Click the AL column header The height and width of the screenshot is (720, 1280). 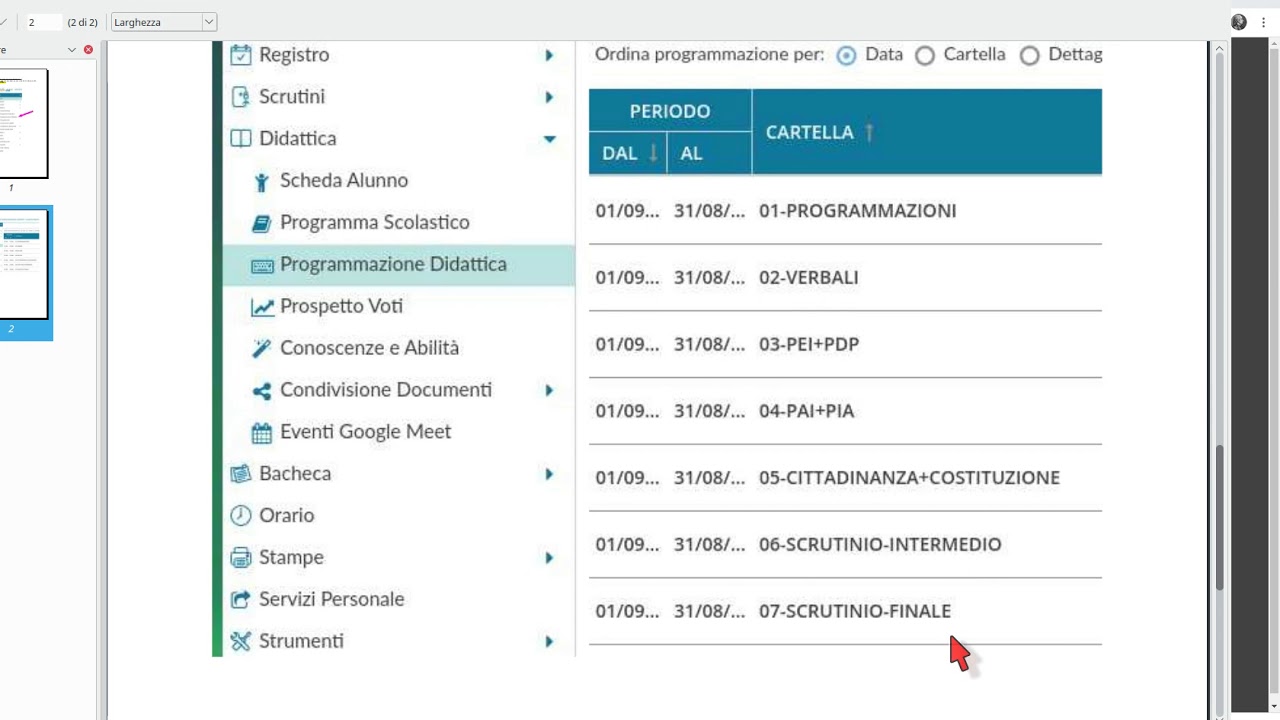click(x=709, y=154)
